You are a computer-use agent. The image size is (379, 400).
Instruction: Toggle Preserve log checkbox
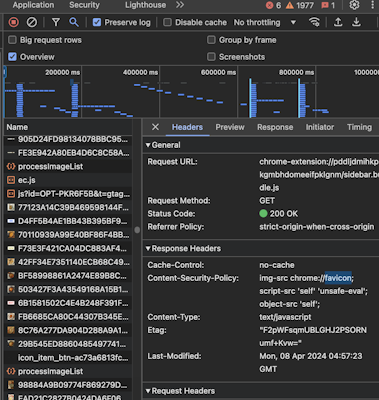pyautogui.click(x=97, y=22)
